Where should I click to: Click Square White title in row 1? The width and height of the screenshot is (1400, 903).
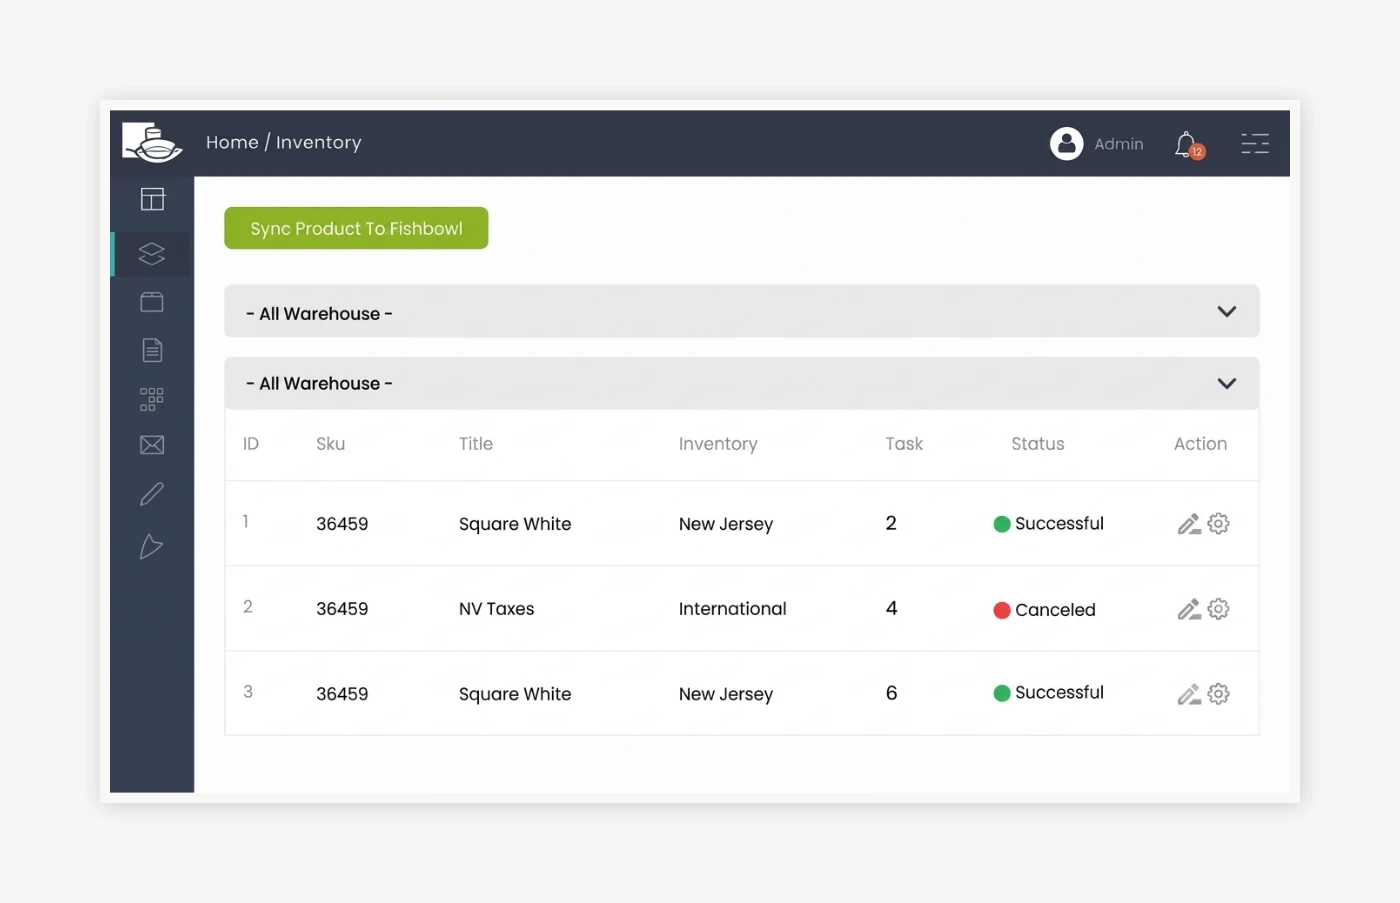515,524
